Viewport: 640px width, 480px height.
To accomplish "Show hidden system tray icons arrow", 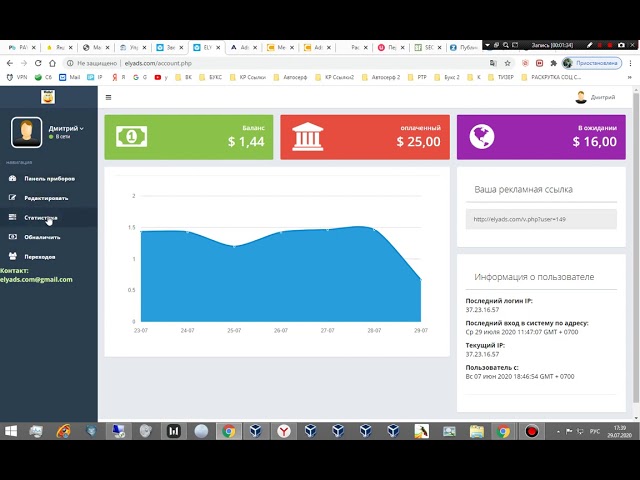I will pos(558,431).
